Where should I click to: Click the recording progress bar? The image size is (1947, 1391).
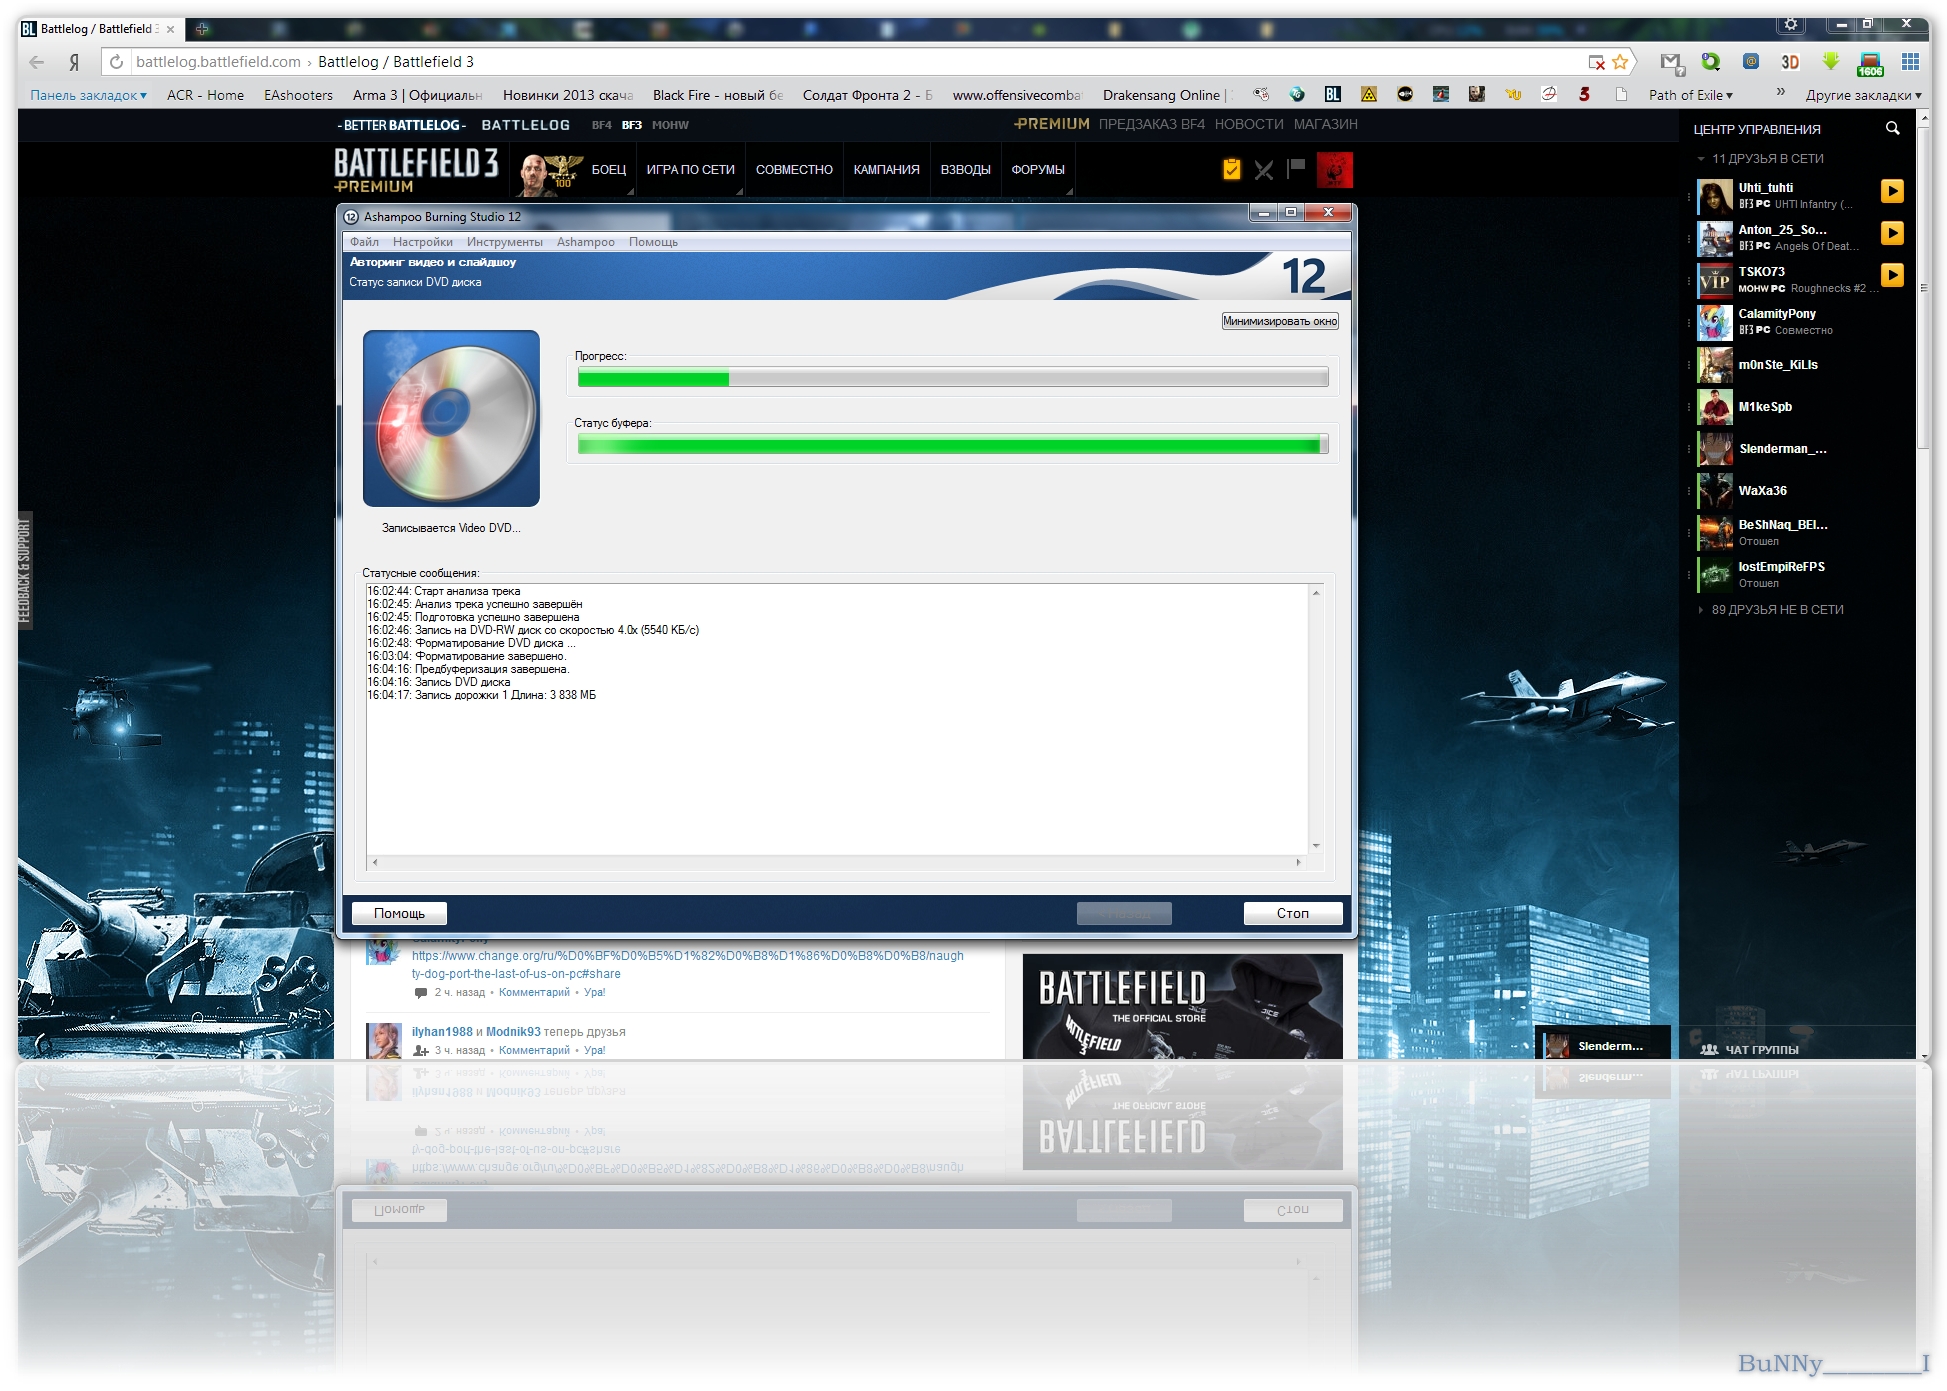[x=953, y=378]
